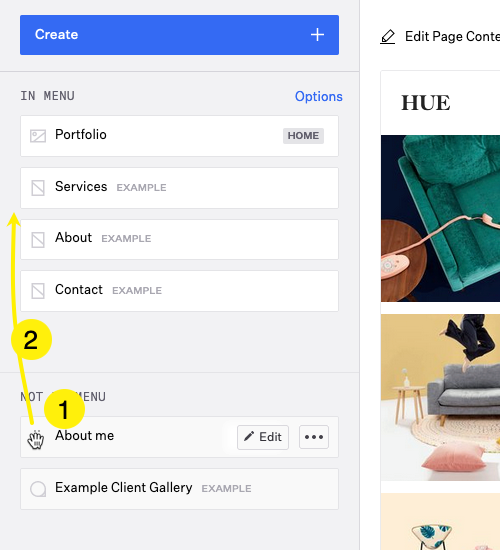Open the Options link for In Menu
Screen dimensions: 500x550
coord(319,96)
